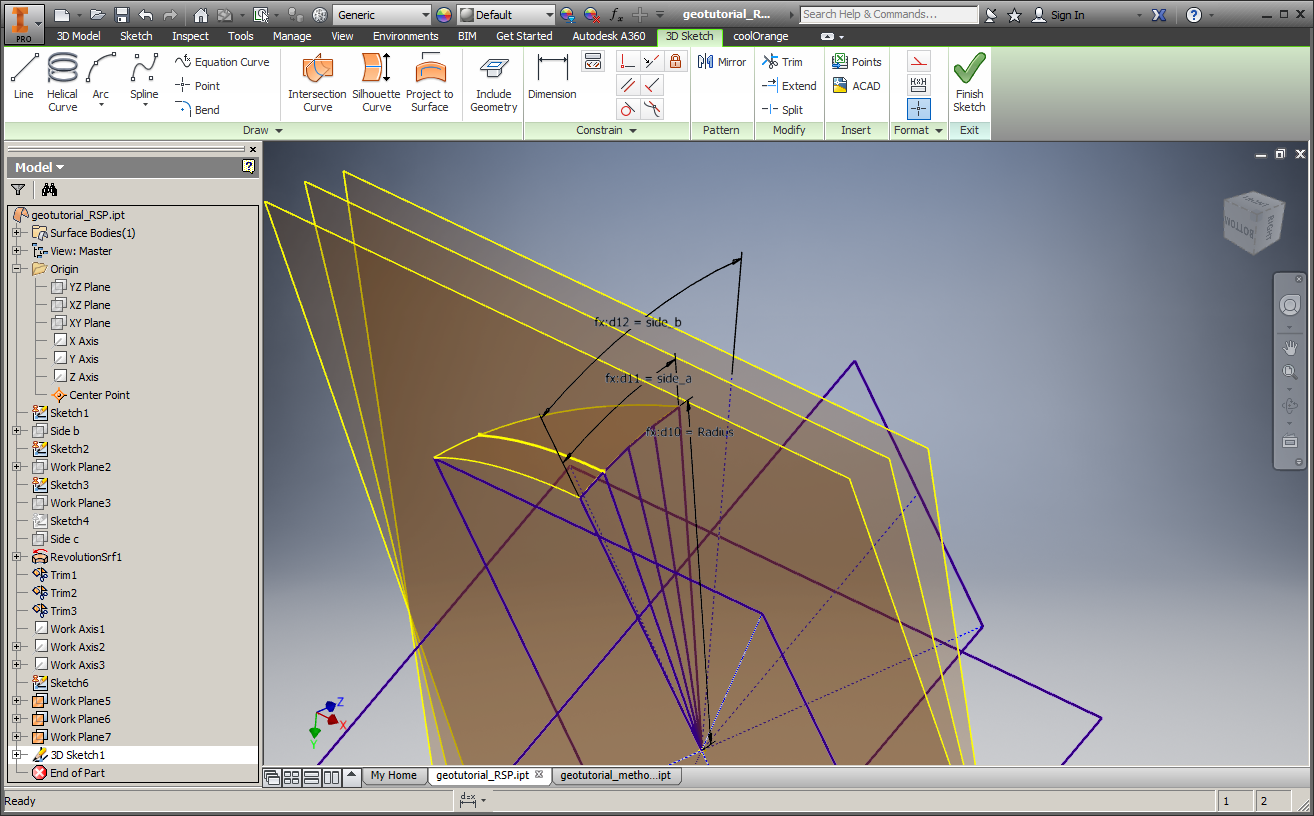Expand the Work Plane5 node

[16, 701]
